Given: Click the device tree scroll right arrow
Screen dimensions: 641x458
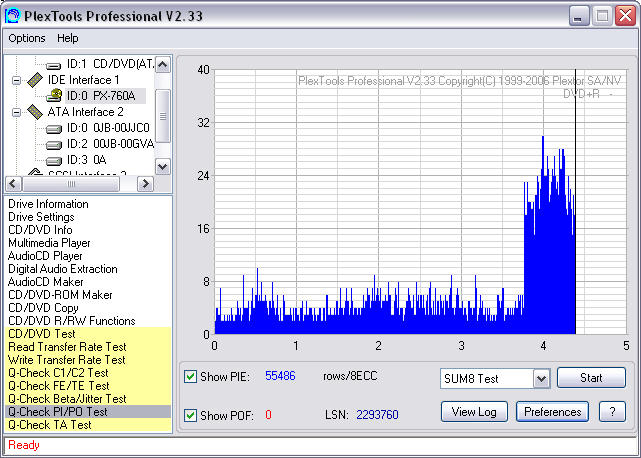Looking at the screenshot, I should (145, 184).
